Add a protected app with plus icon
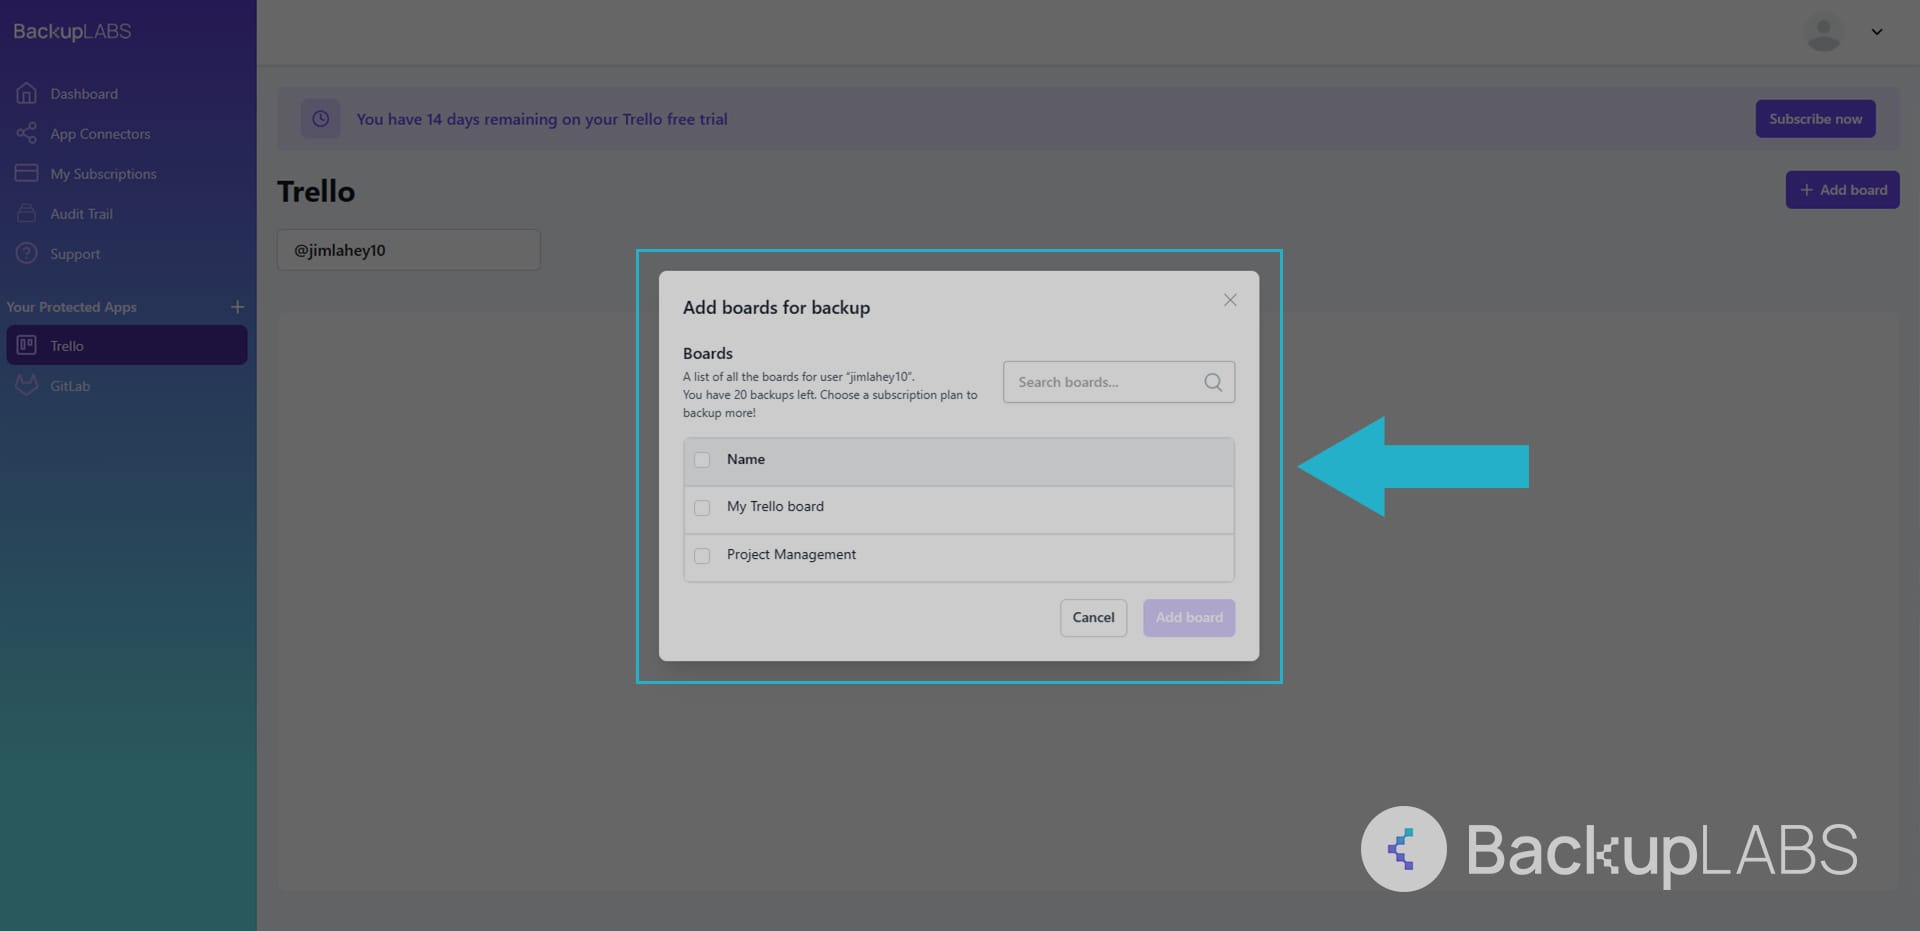Screen dimensions: 1920x931 [x=237, y=307]
